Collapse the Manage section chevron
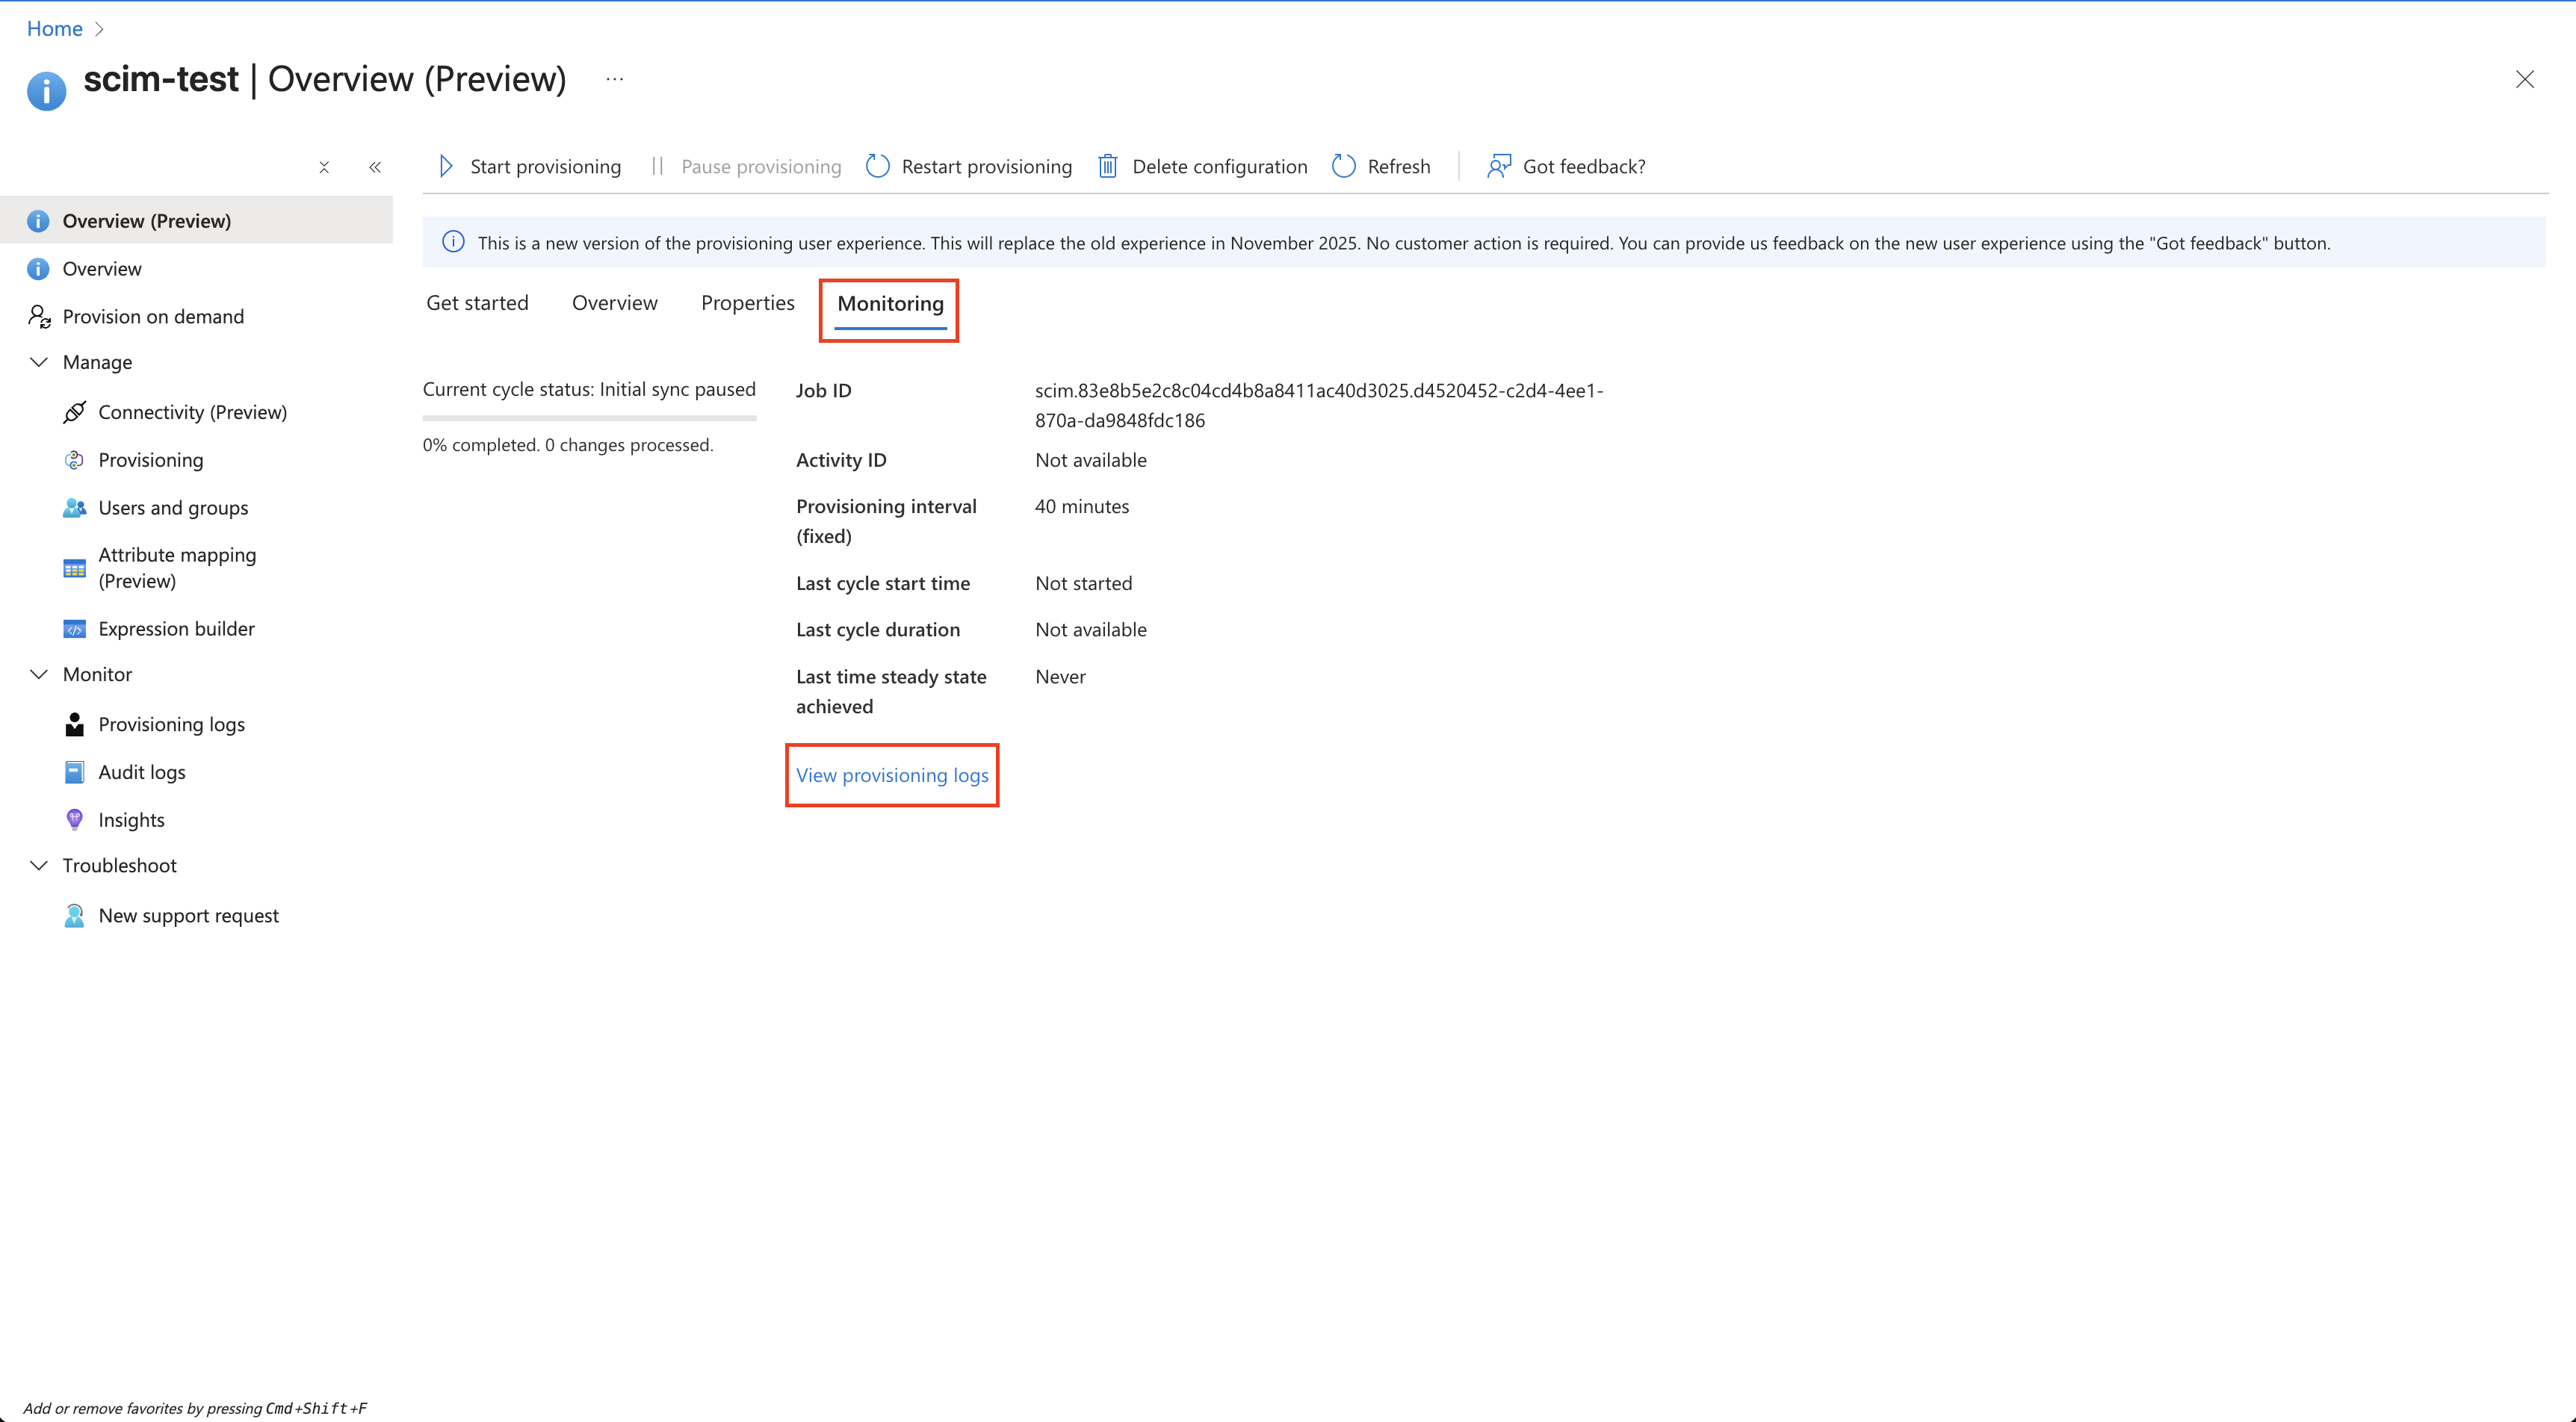This screenshot has height=1422, width=2576. [x=39, y=362]
